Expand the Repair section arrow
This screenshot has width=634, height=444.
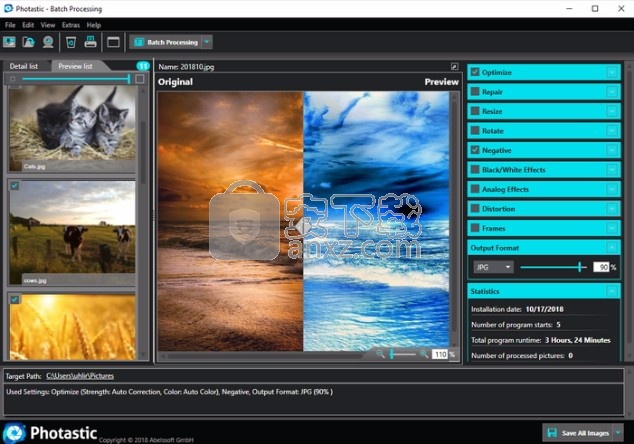tap(612, 92)
